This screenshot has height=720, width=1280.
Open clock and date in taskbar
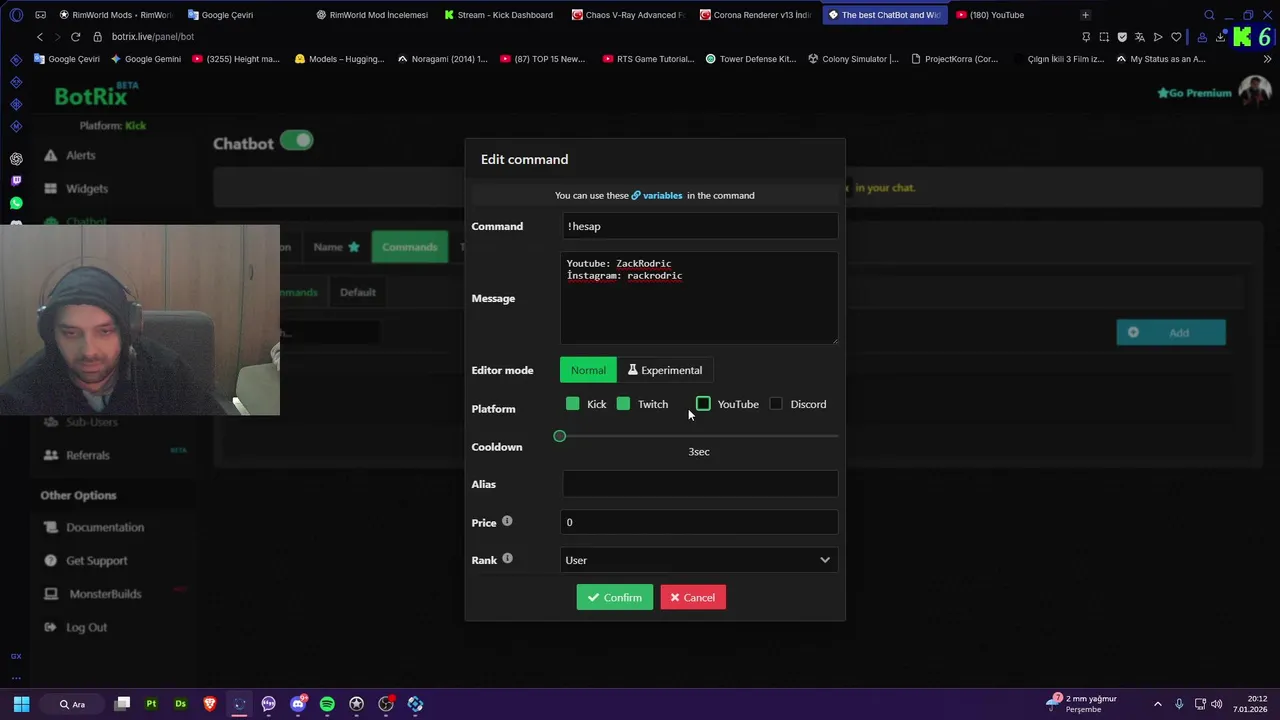(x=1250, y=704)
